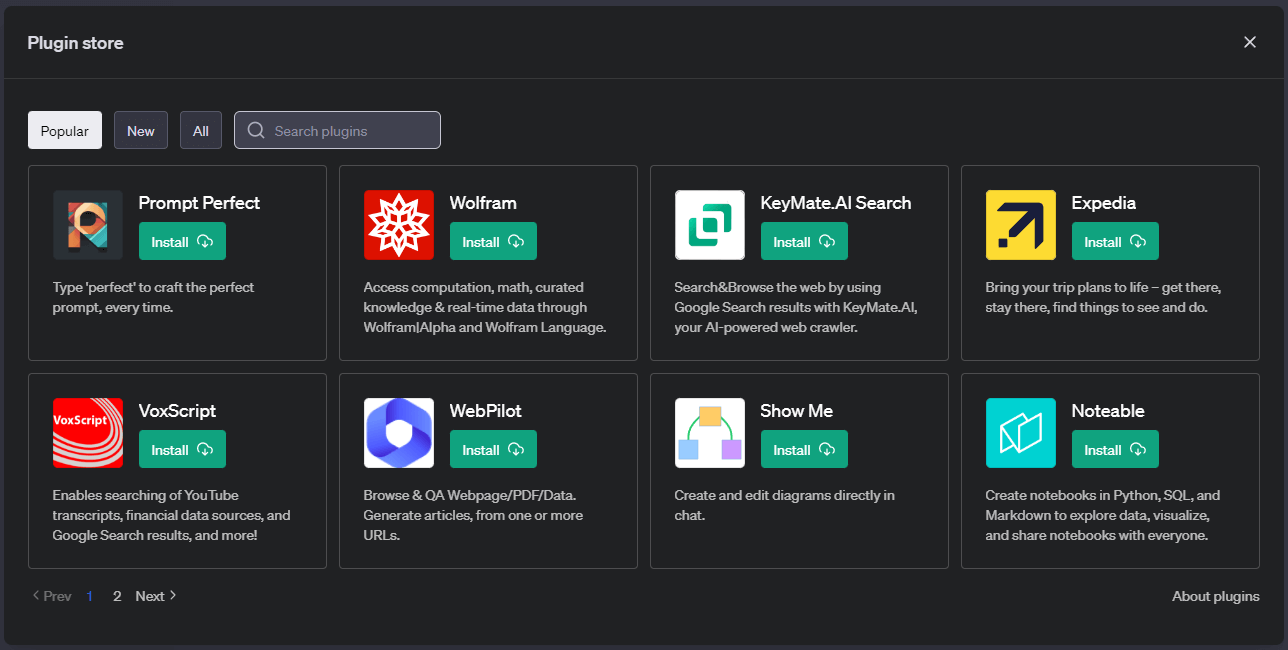
Task: Install the Show Me plugin
Action: pos(804,449)
